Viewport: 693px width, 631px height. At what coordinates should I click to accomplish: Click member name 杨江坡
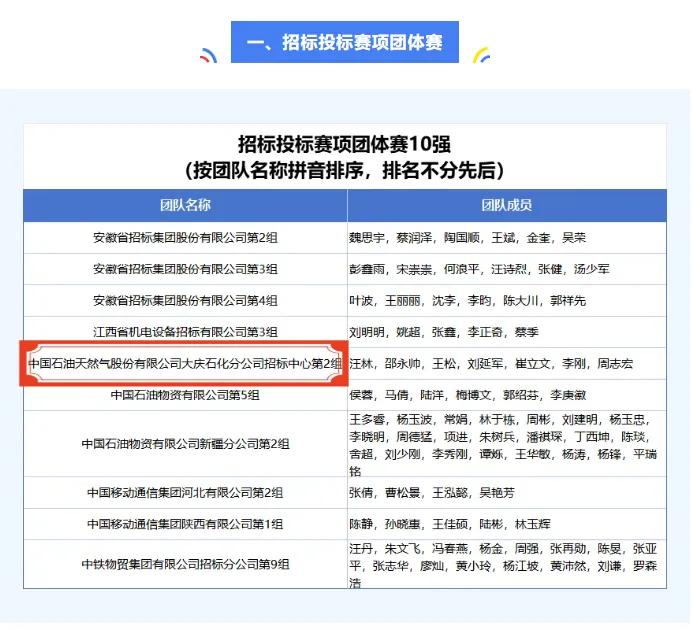tap(521, 566)
